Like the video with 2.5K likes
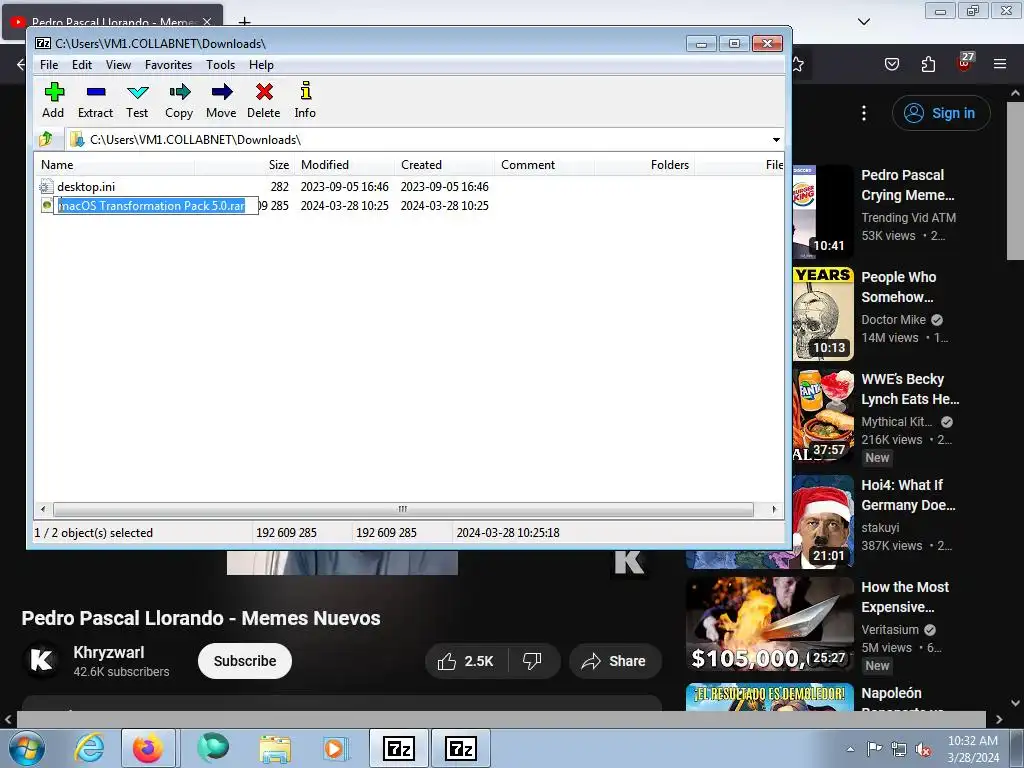Screen dimensions: 1024x768 (x=466, y=661)
